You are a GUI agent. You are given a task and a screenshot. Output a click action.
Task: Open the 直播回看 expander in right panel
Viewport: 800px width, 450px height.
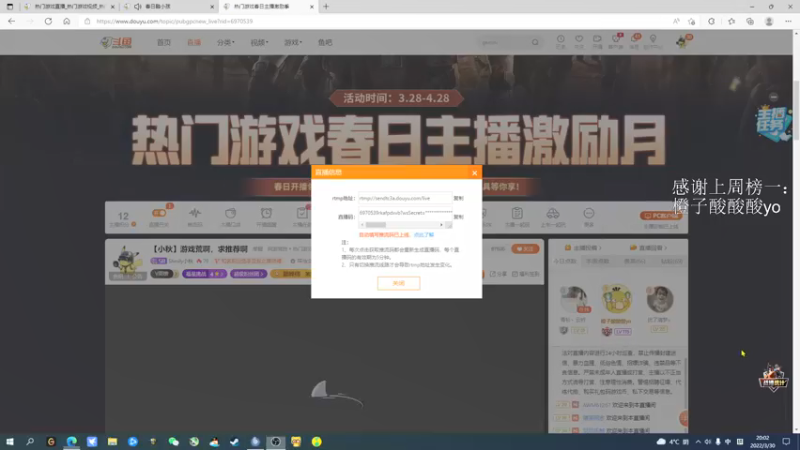pyautogui.click(x=648, y=247)
